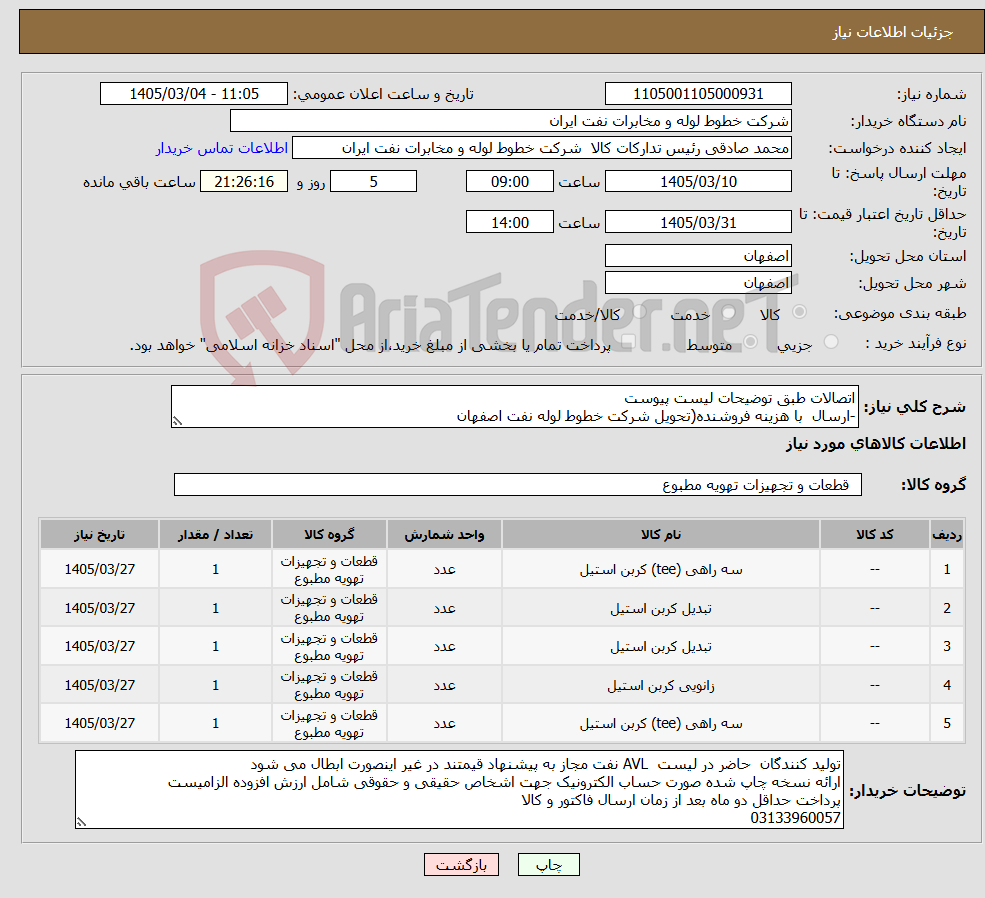Viewport: 985px width, 898px height.
Task: Click price validity date 1405/03/31
Action: click(698, 222)
